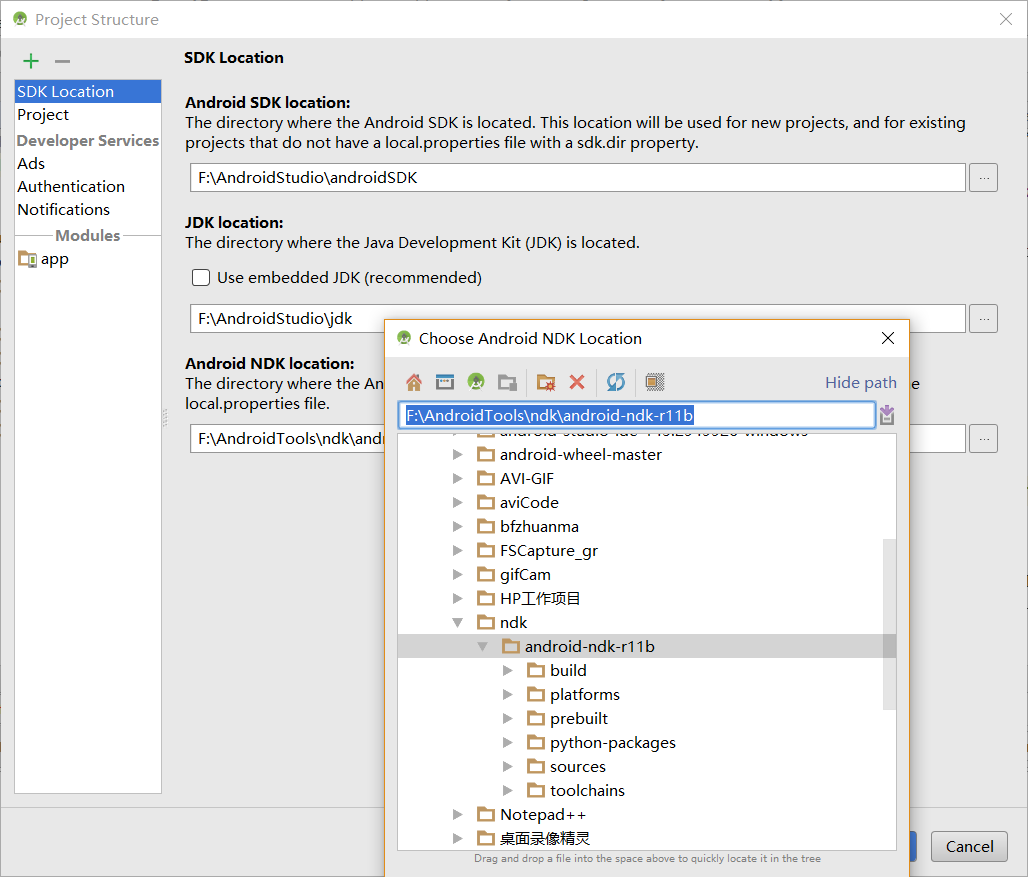Open browse button for Android NDK location
The image size is (1028, 877).
[x=983, y=438]
